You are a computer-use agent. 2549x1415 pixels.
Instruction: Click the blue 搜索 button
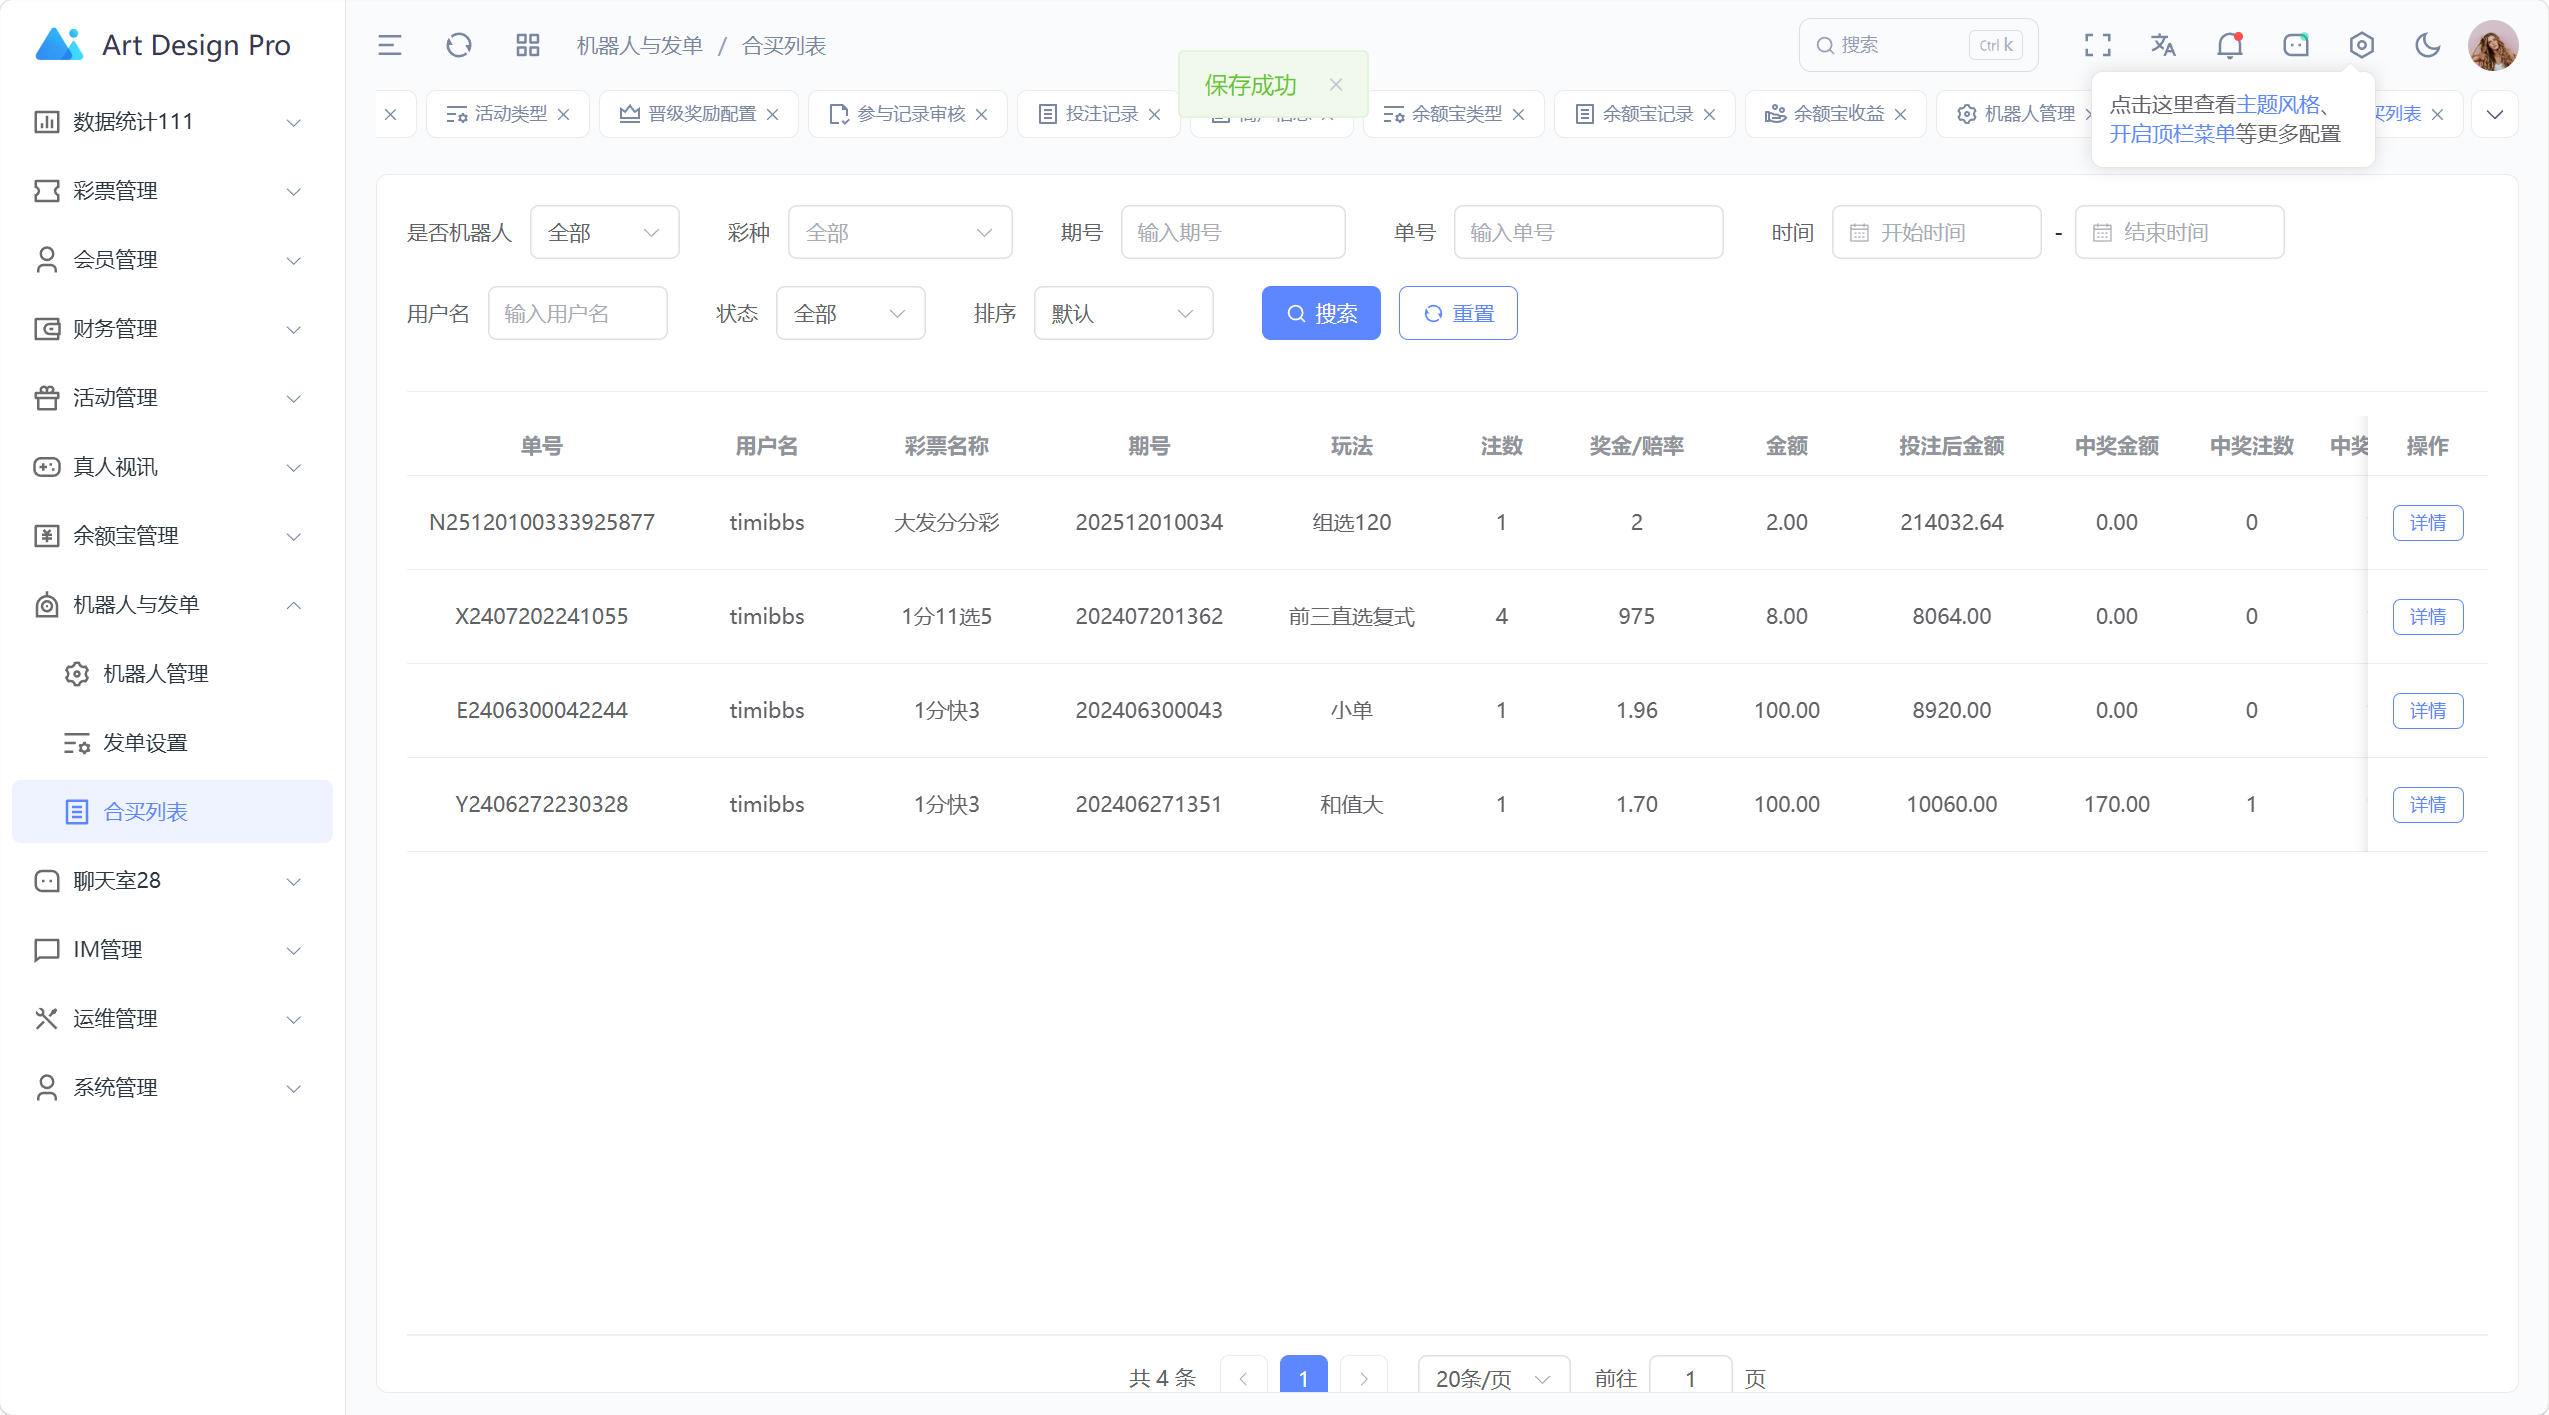point(1320,313)
